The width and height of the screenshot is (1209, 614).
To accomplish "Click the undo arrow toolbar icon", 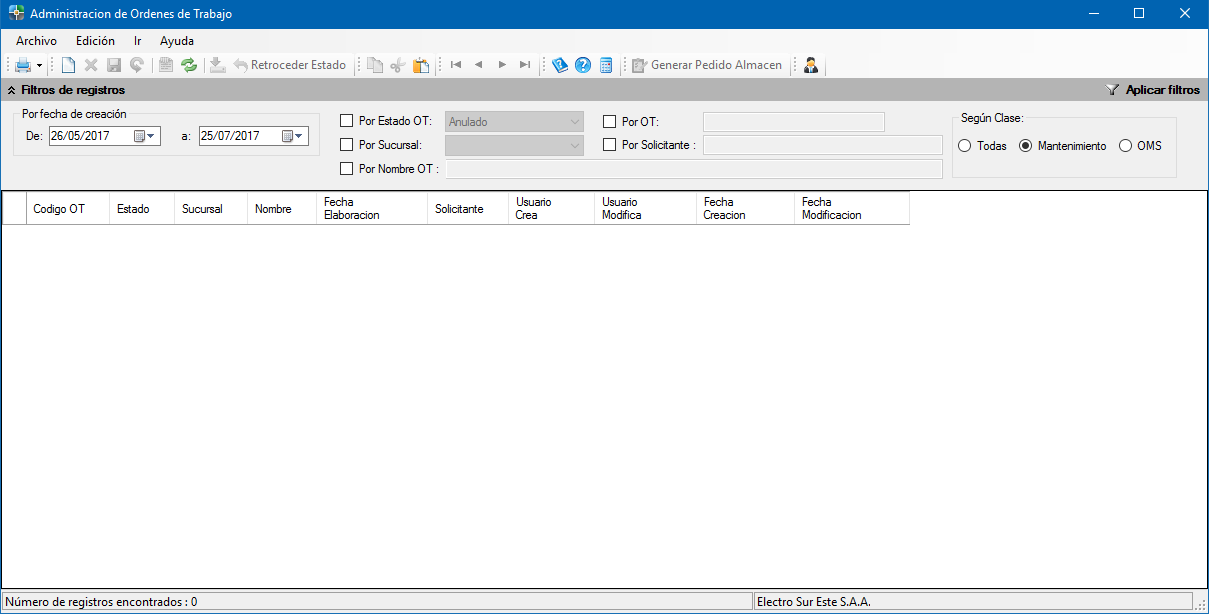I will 136,65.
